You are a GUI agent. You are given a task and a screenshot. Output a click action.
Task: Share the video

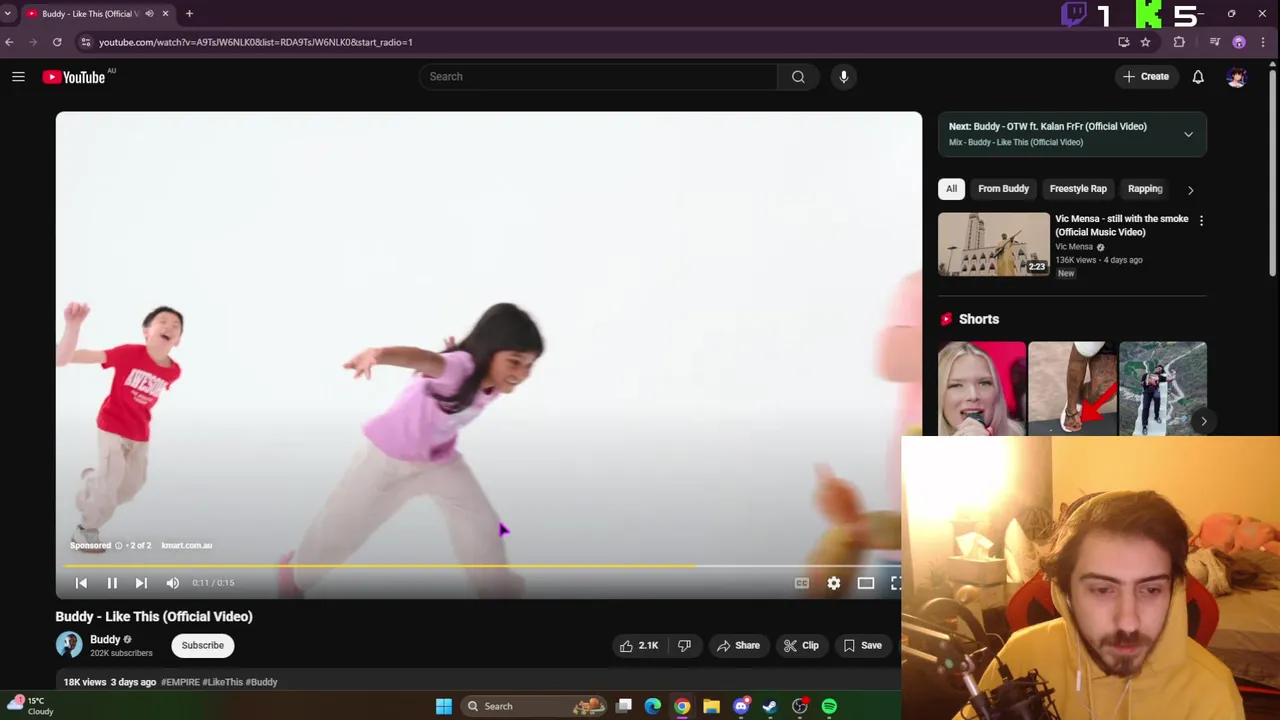click(x=738, y=646)
